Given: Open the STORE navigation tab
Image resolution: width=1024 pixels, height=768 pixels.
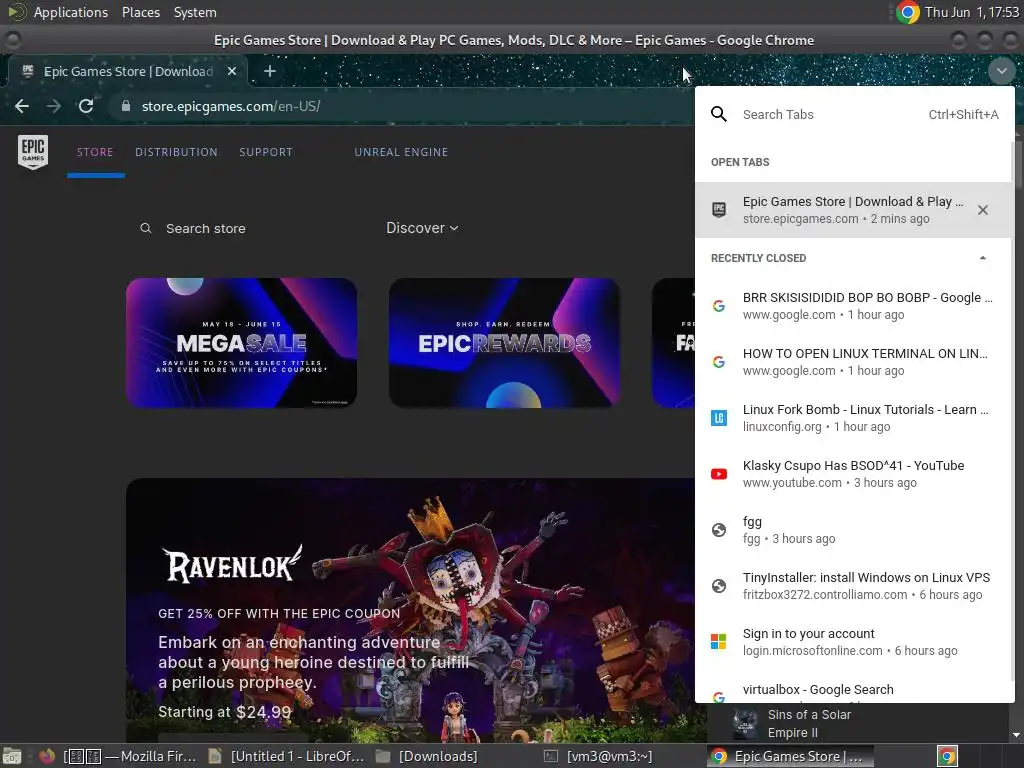Looking at the screenshot, I should click(x=95, y=152).
